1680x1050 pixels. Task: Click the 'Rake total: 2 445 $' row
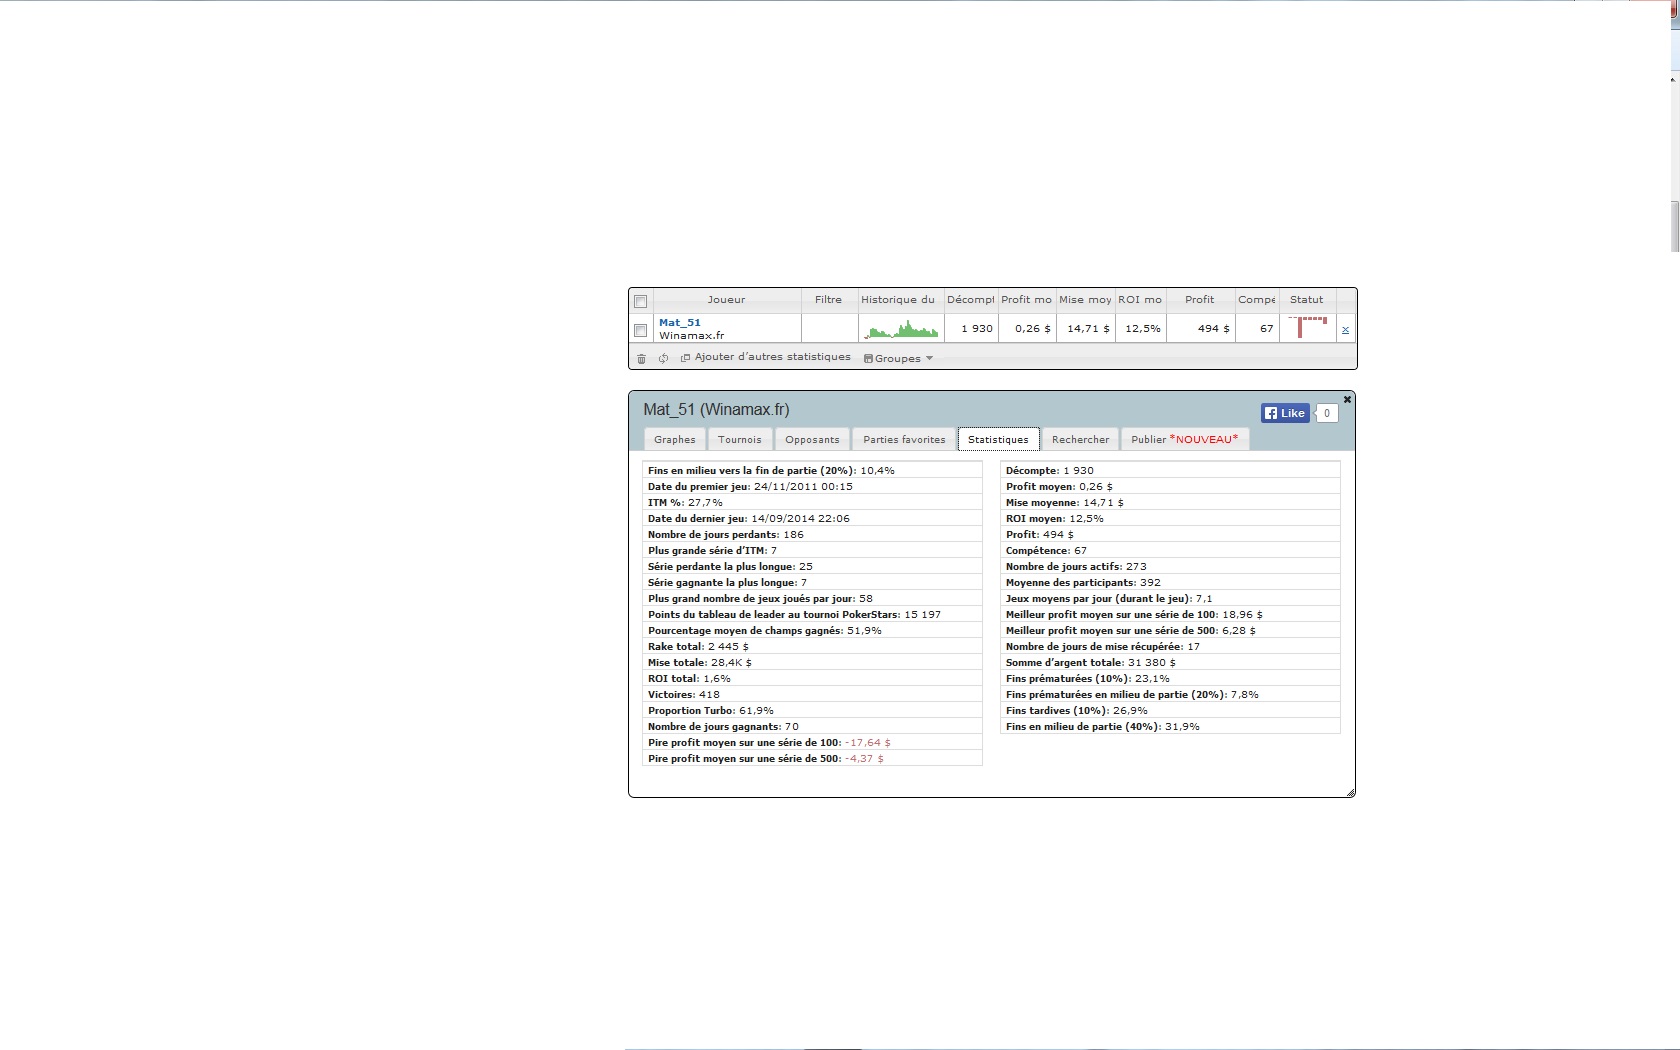pos(812,647)
